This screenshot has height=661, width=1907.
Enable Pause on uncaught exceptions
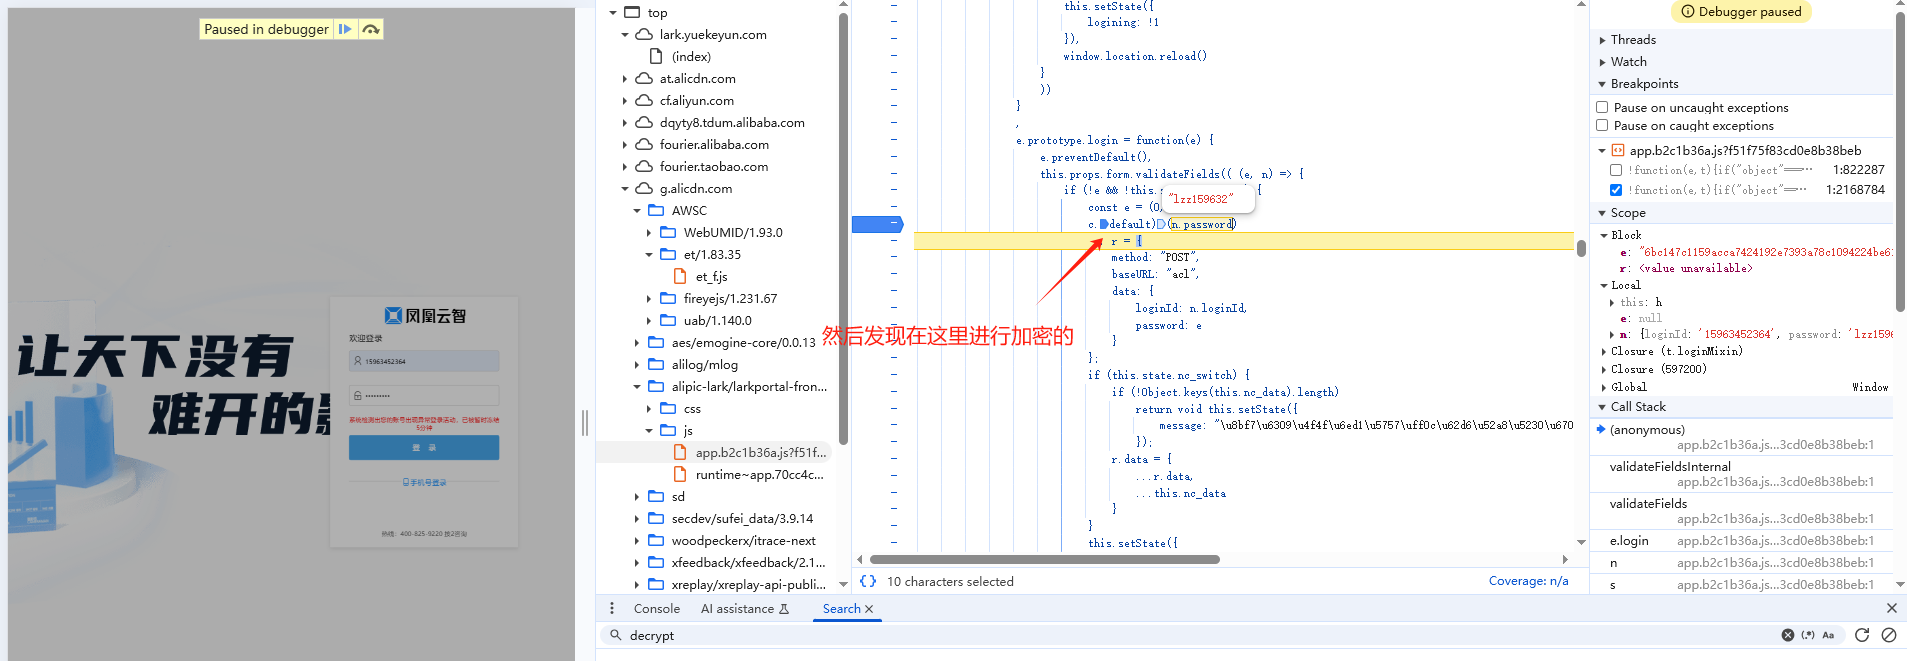pos(1602,107)
